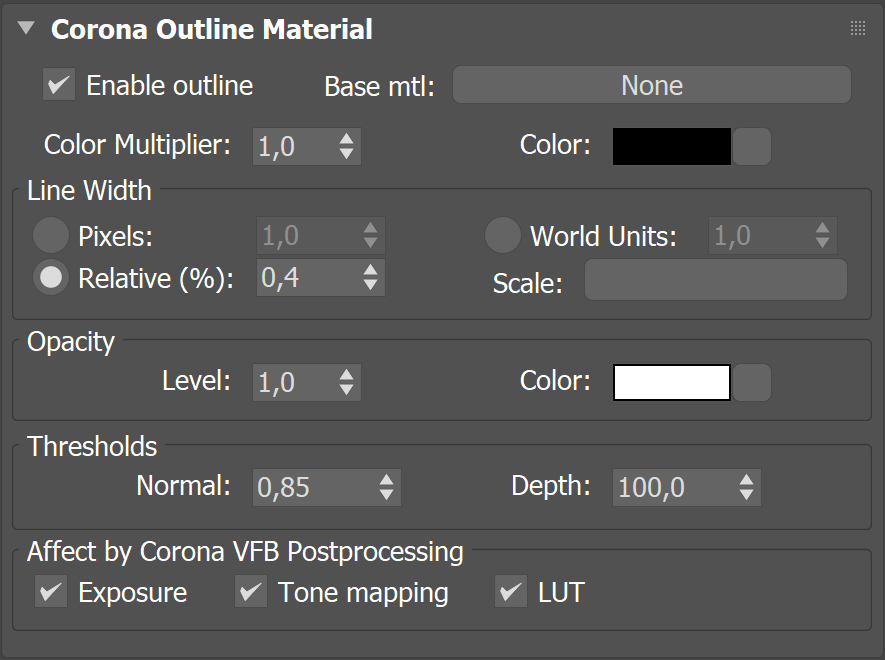The width and height of the screenshot is (885, 660).
Task: Select the World Units radio button
Action: [502, 235]
